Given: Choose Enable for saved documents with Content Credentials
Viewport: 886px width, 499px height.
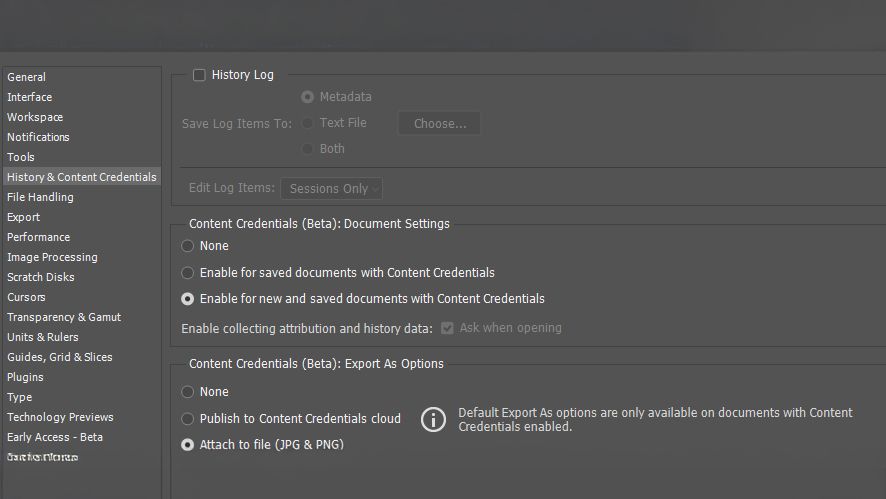Looking at the screenshot, I should pos(188,272).
